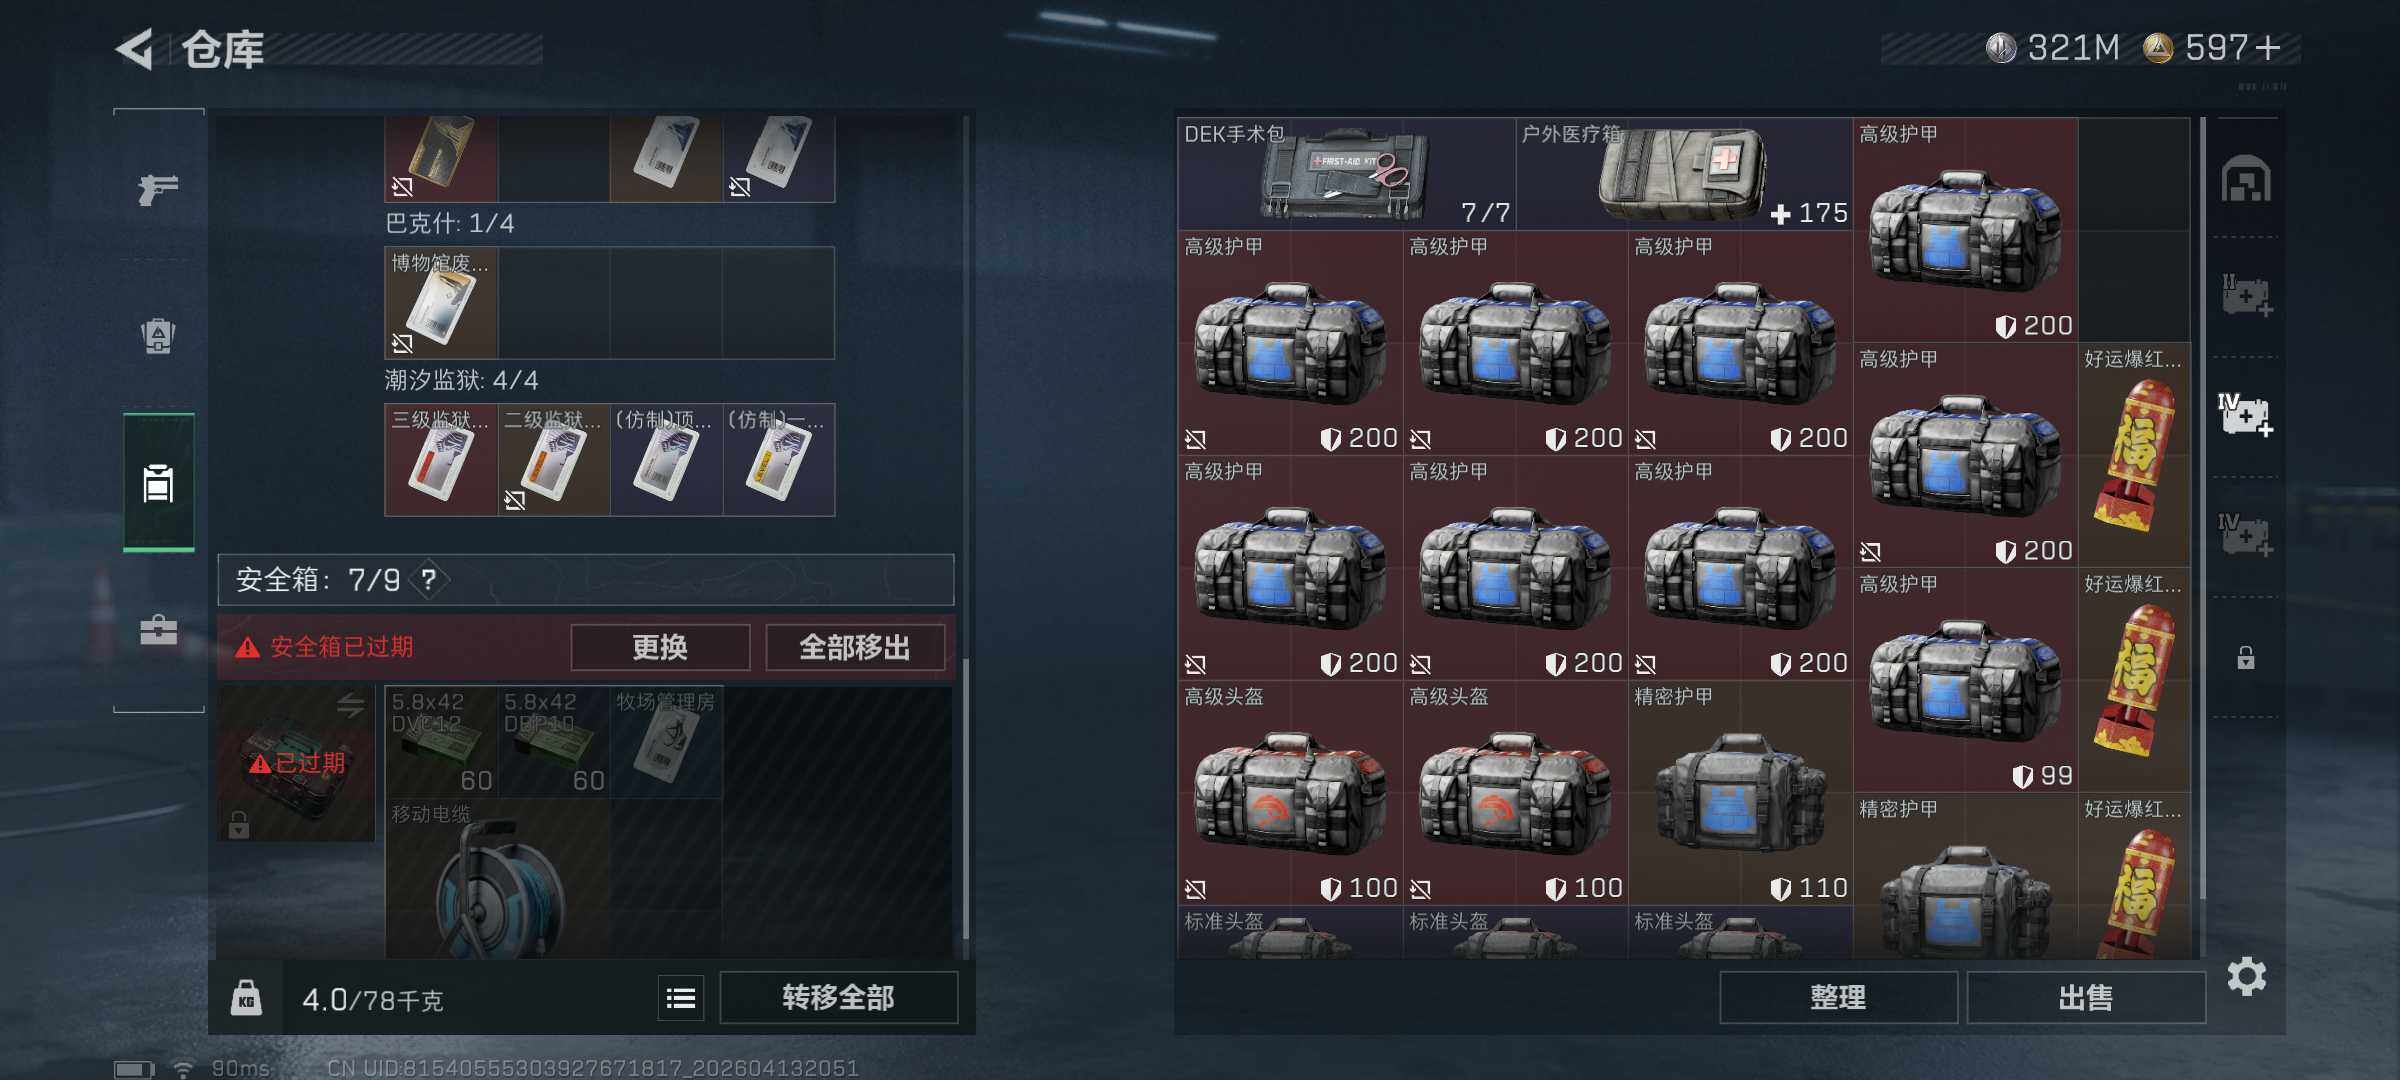This screenshot has height=1080, width=2400.
Task: Click the 更换 button to replace safe box
Action: [x=660, y=647]
